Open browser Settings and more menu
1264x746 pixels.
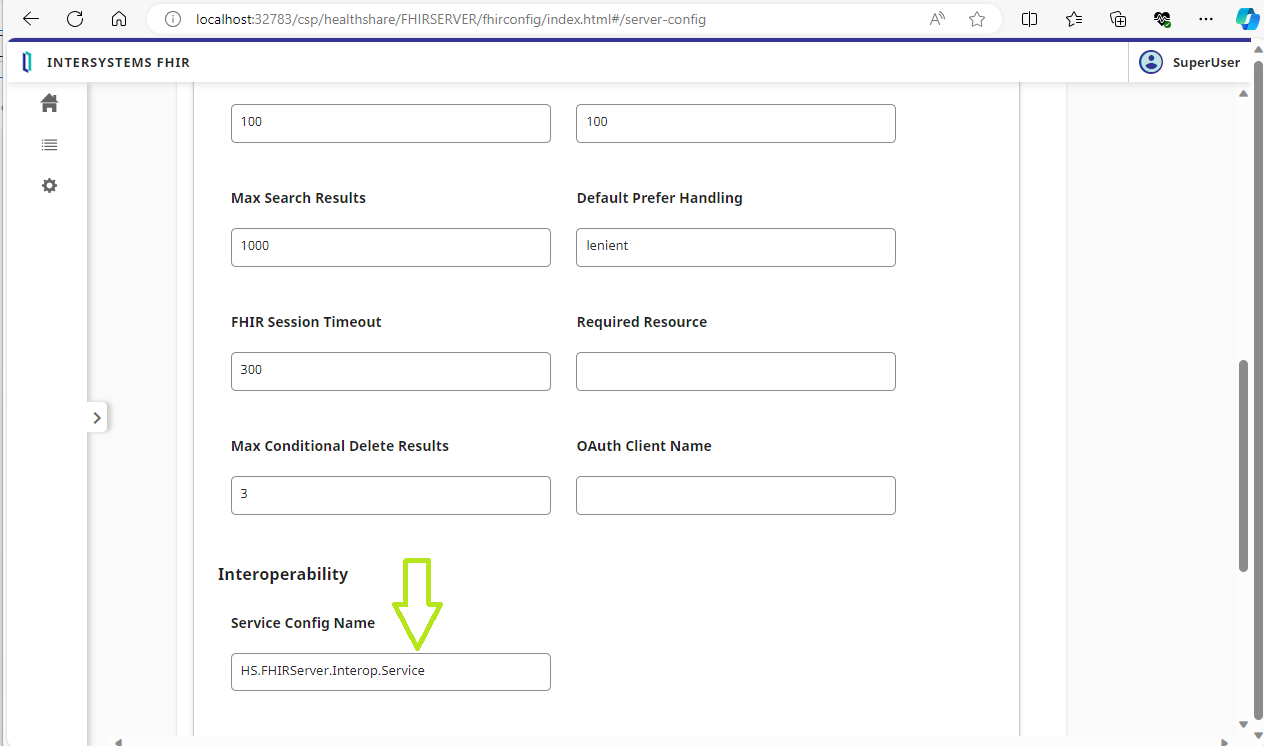(1204, 19)
